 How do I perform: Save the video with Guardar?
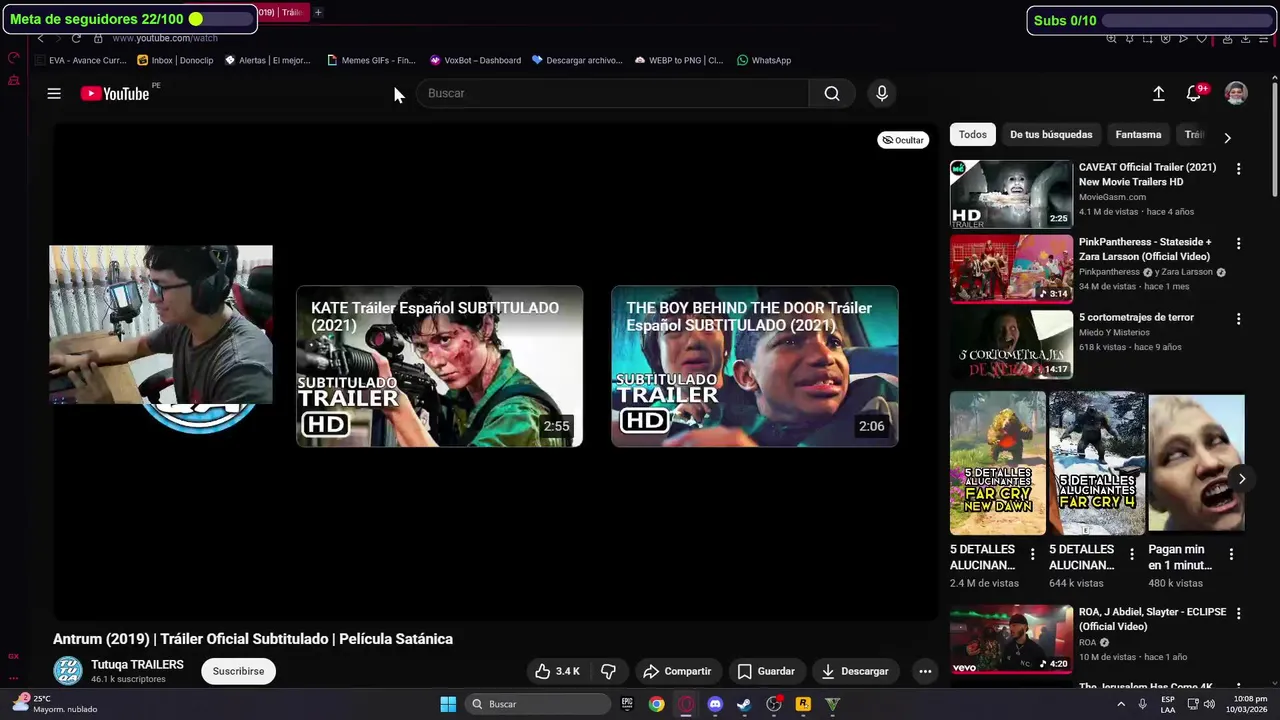point(766,671)
